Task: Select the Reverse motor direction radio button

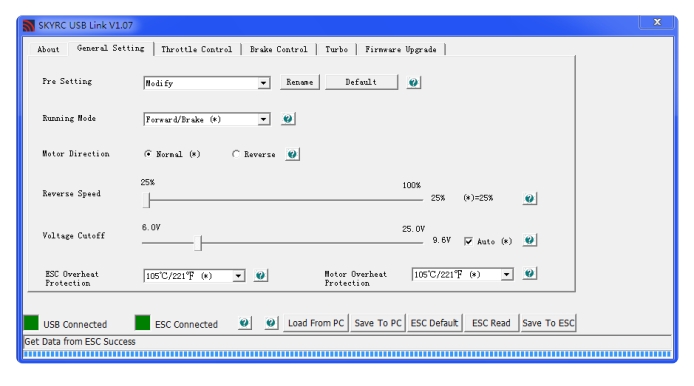Action: click(x=236, y=154)
